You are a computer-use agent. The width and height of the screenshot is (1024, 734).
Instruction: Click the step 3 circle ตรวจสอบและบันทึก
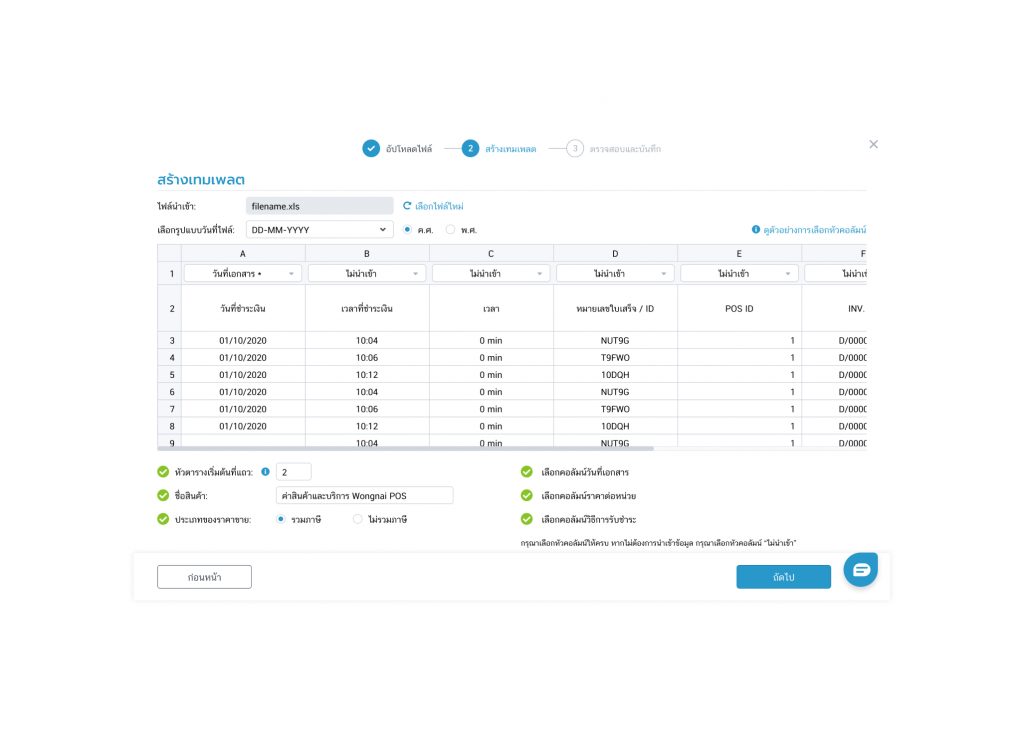tap(575, 148)
